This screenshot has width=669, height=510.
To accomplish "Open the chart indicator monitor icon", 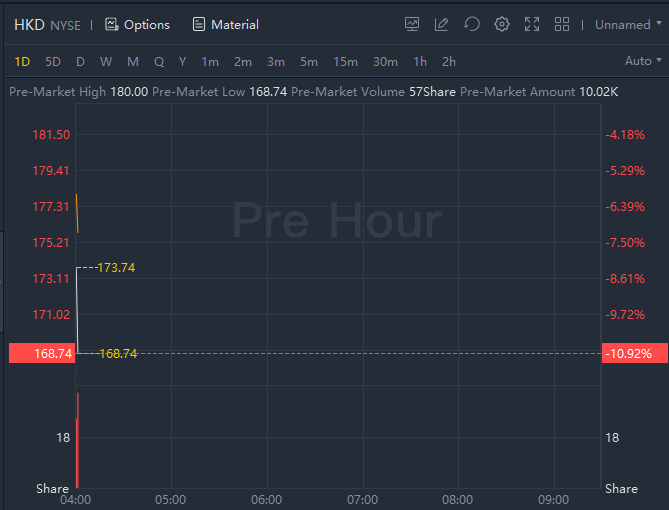I will click(x=412, y=24).
